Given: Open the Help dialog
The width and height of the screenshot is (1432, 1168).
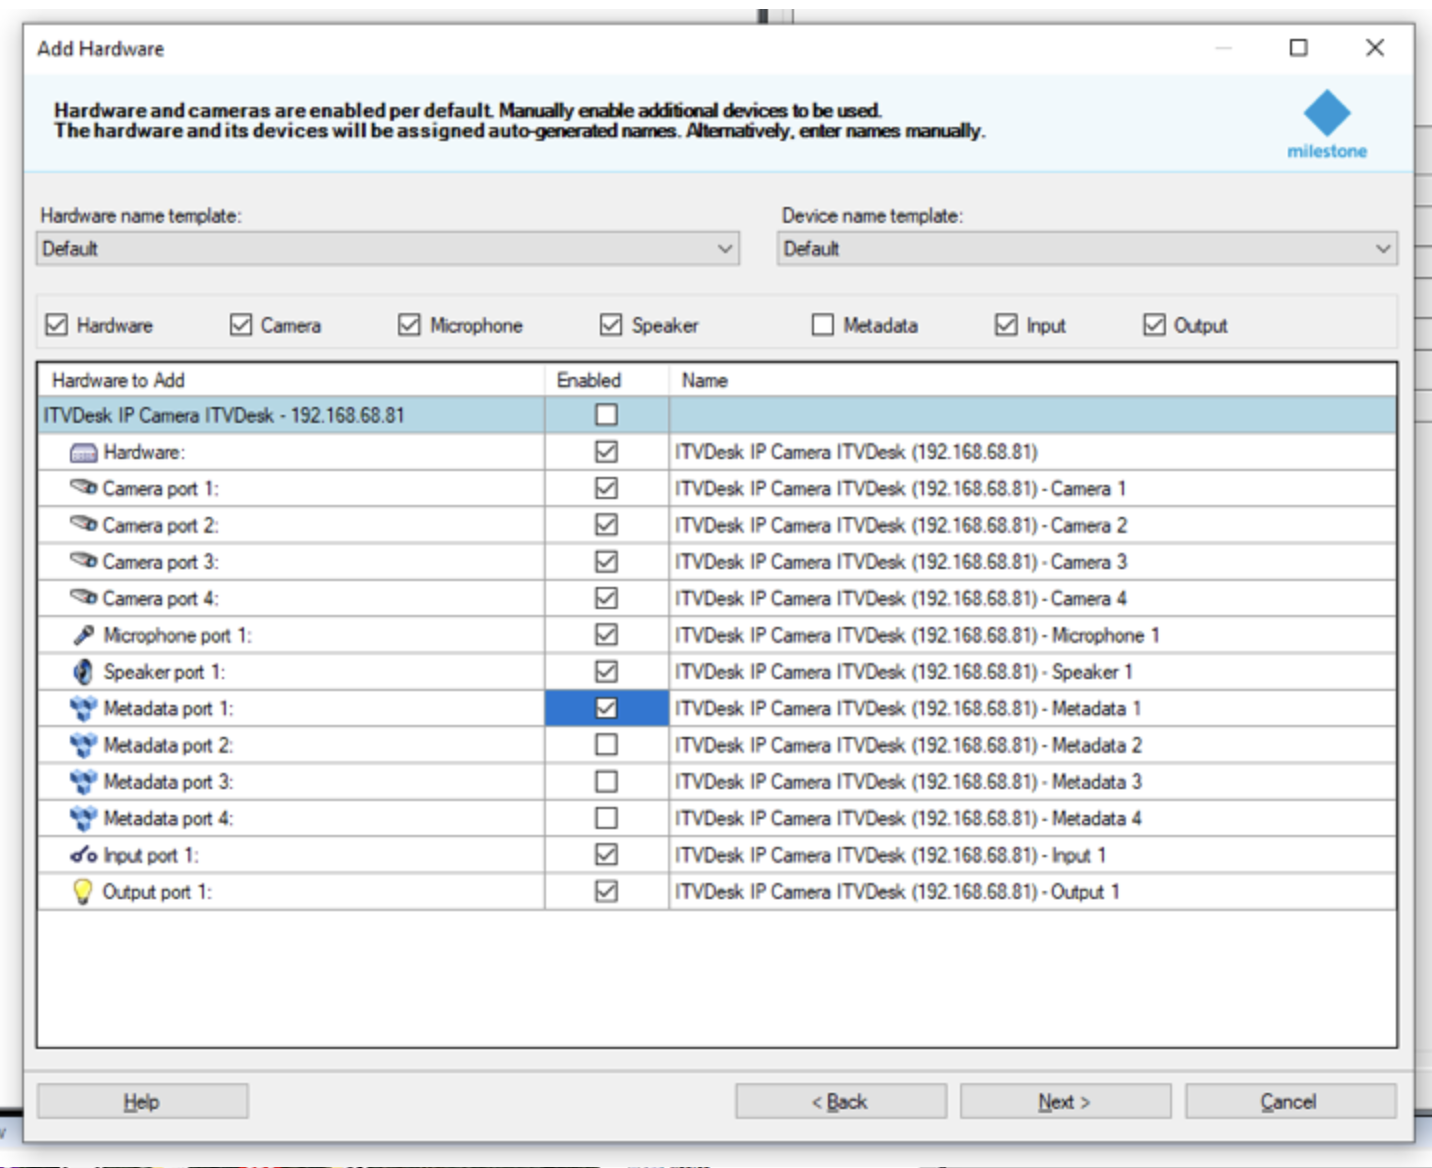Looking at the screenshot, I should pos(143,1103).
